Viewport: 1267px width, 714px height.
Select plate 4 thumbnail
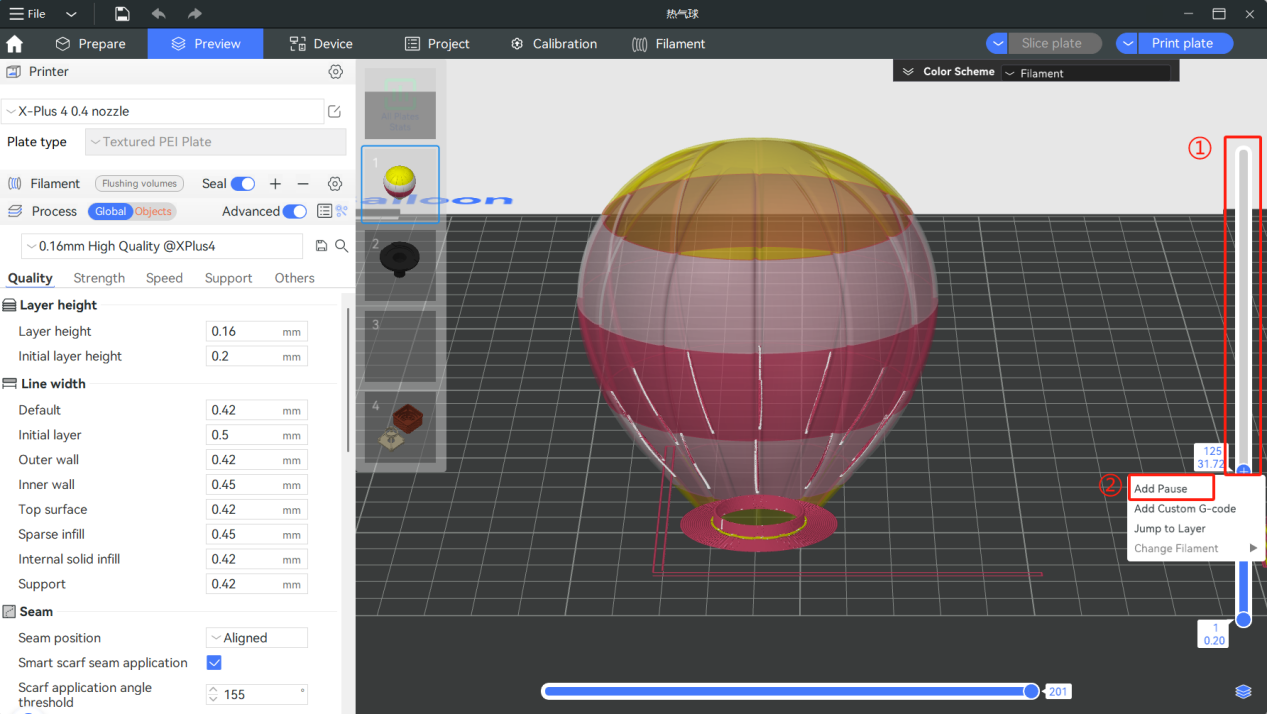coord(400,428)
